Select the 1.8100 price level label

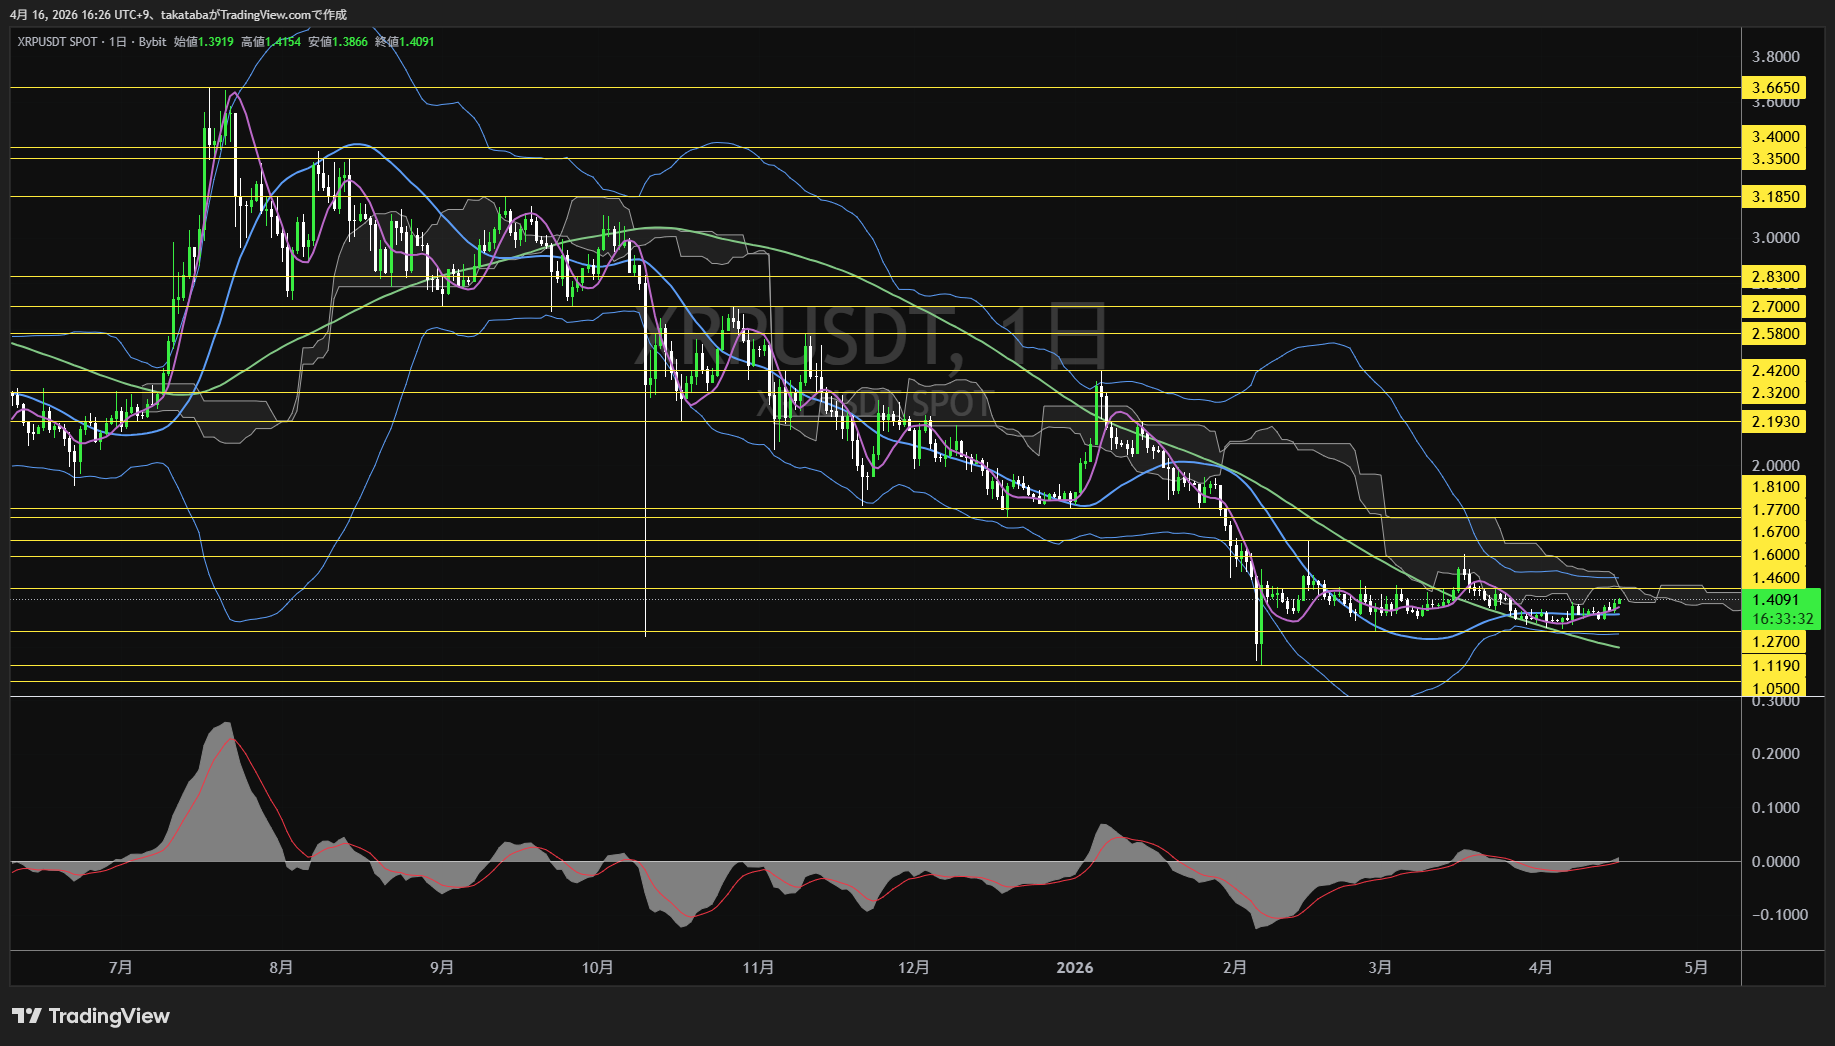pos(1775,487)
